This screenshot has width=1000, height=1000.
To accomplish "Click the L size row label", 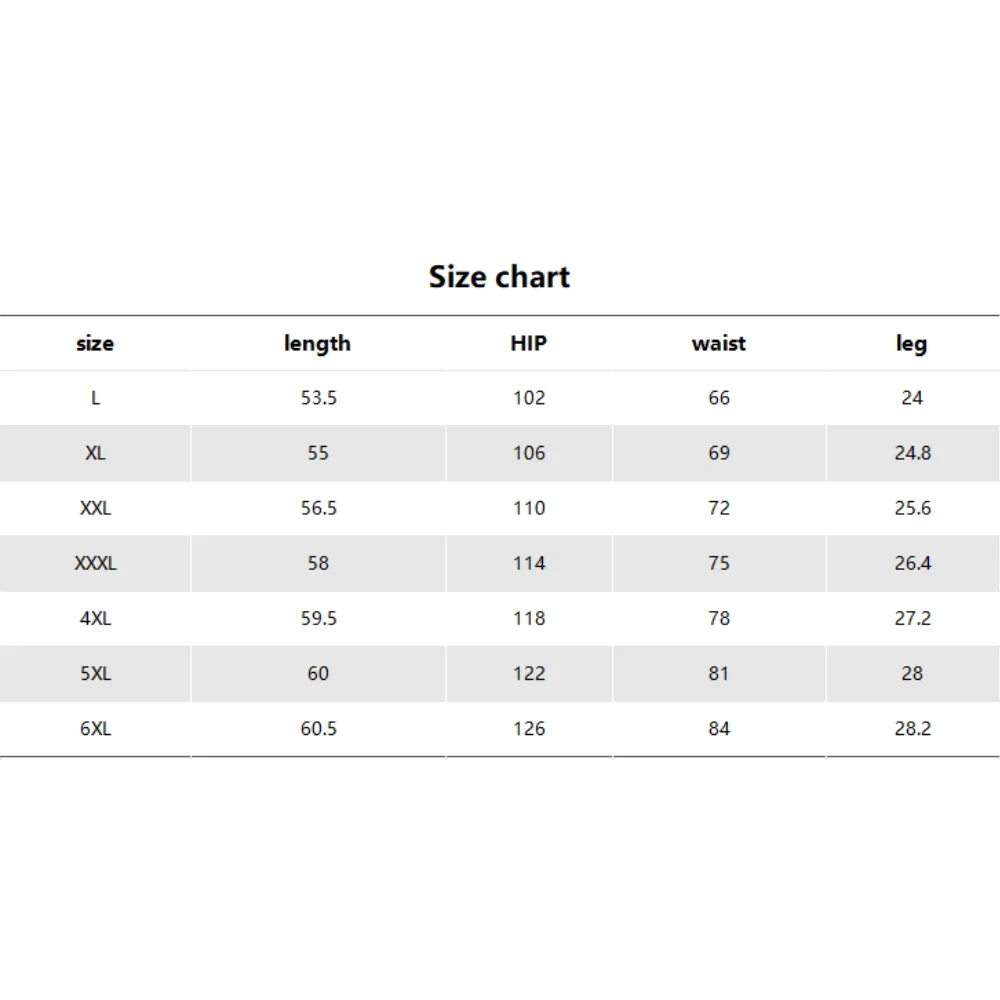I will 95,398.
